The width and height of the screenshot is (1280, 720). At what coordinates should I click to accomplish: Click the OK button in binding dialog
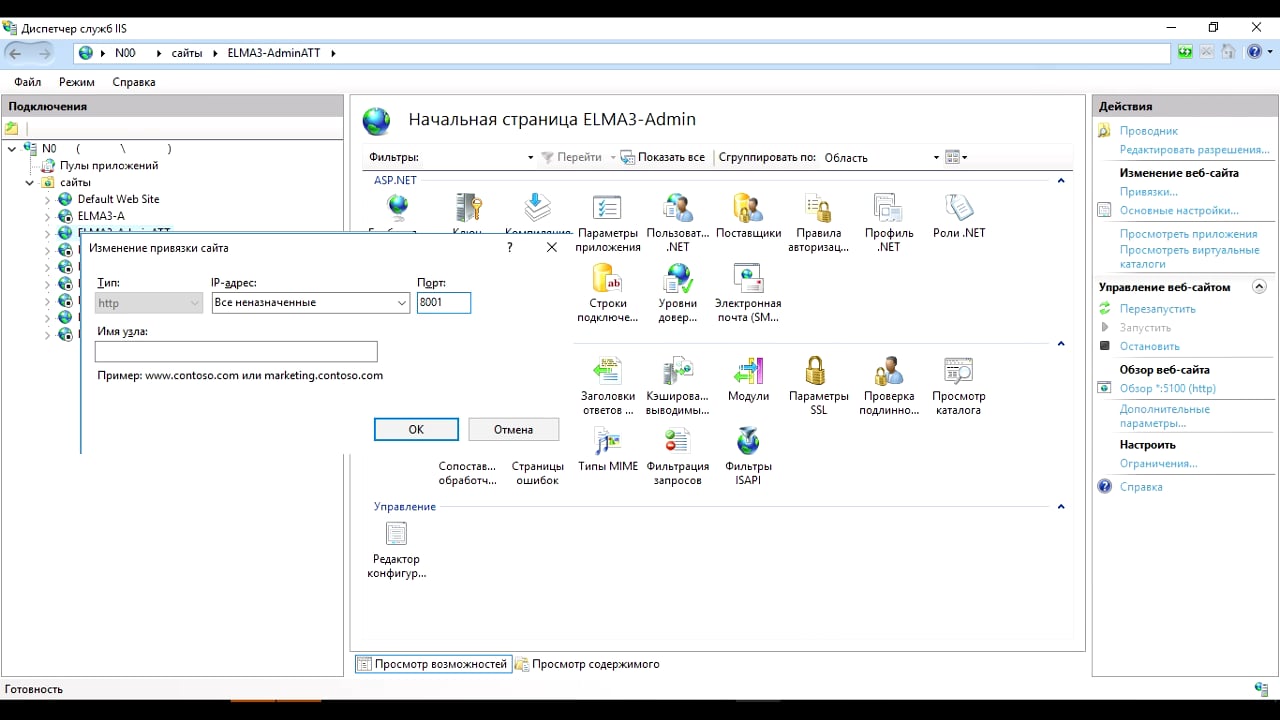pyautogui.click(x=416, y=429)
